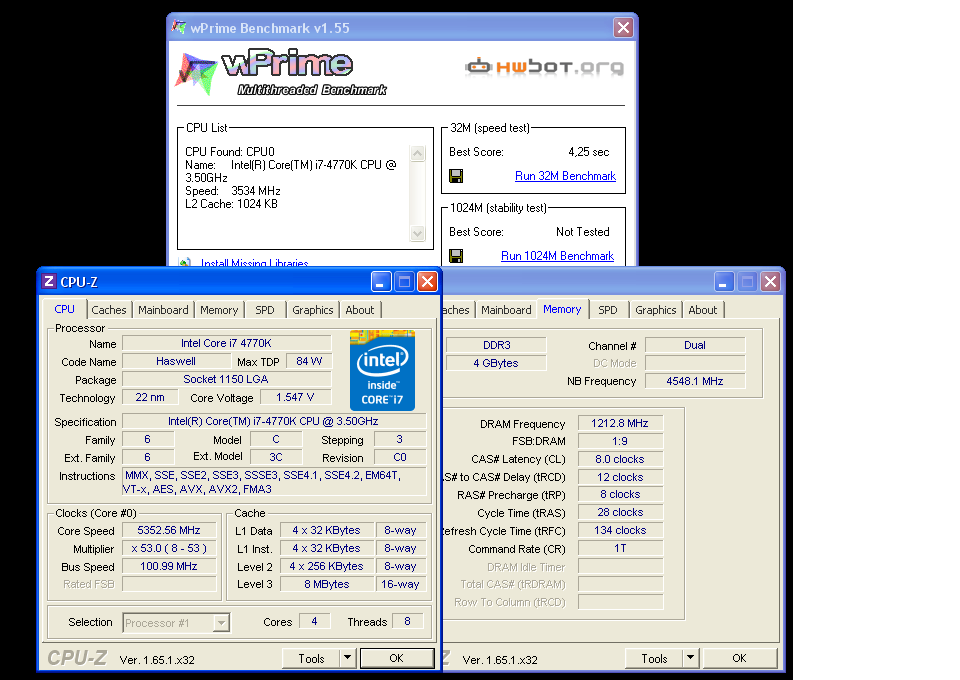
Task: Click the CPU-Z purple Z title icon
Action: tap(49, 282)
